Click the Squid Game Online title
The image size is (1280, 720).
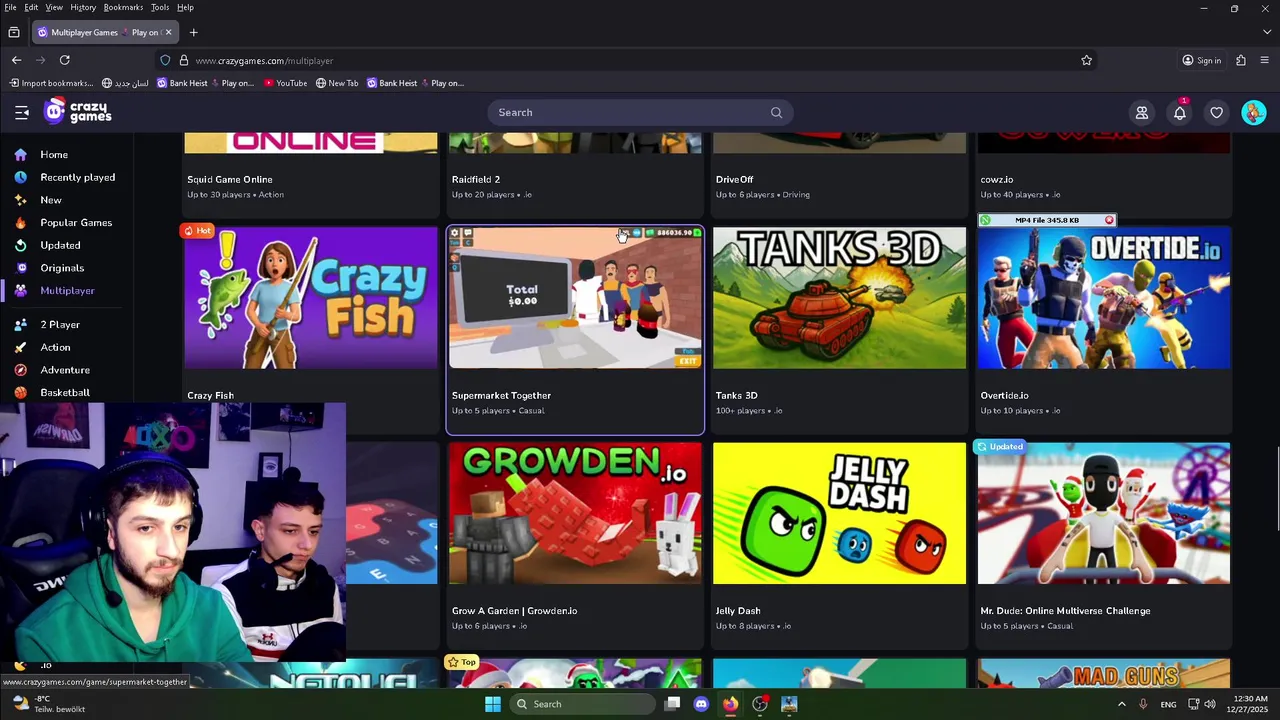tap(230, 180)
